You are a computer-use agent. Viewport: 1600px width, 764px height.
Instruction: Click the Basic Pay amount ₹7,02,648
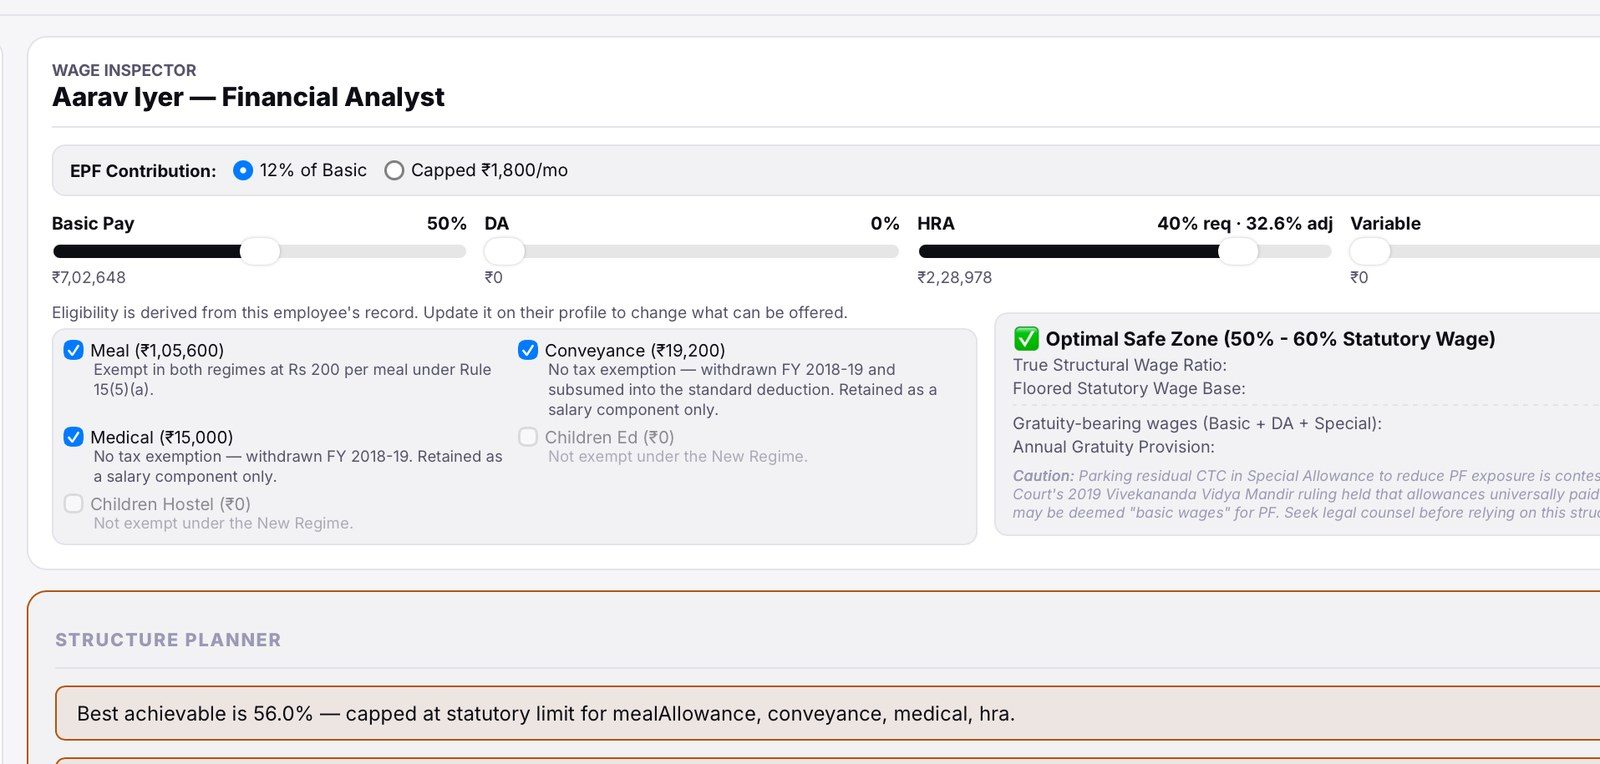pyautogui.click(x=89, y=278)
